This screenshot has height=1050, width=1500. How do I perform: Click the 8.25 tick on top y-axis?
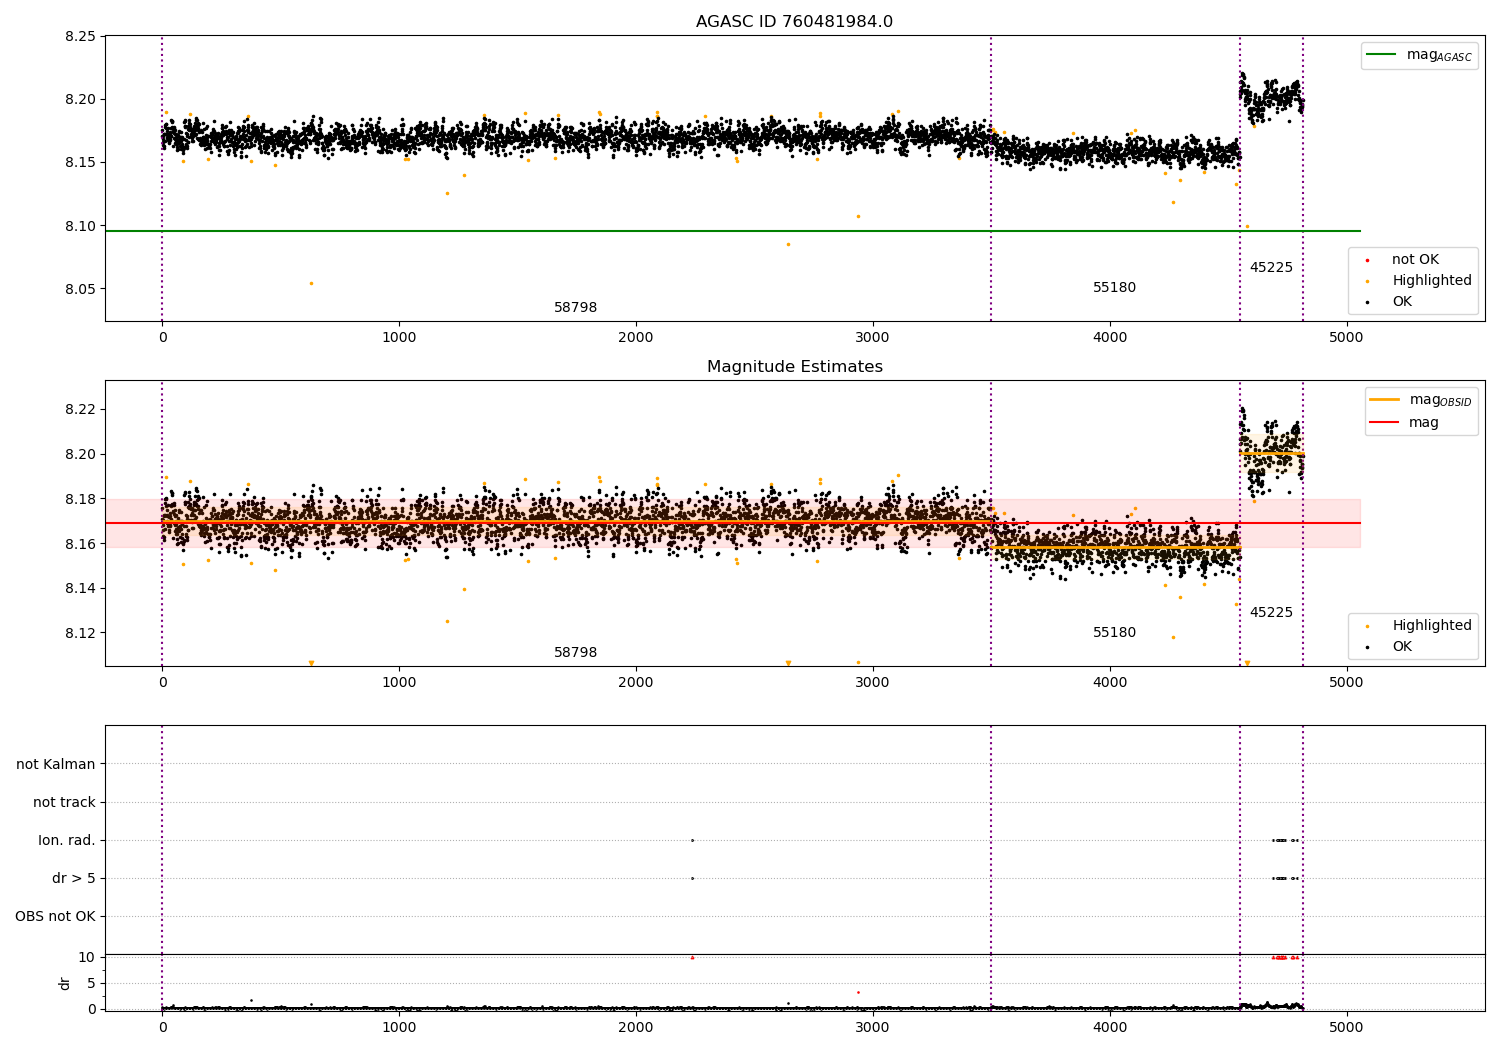[80, 36]
